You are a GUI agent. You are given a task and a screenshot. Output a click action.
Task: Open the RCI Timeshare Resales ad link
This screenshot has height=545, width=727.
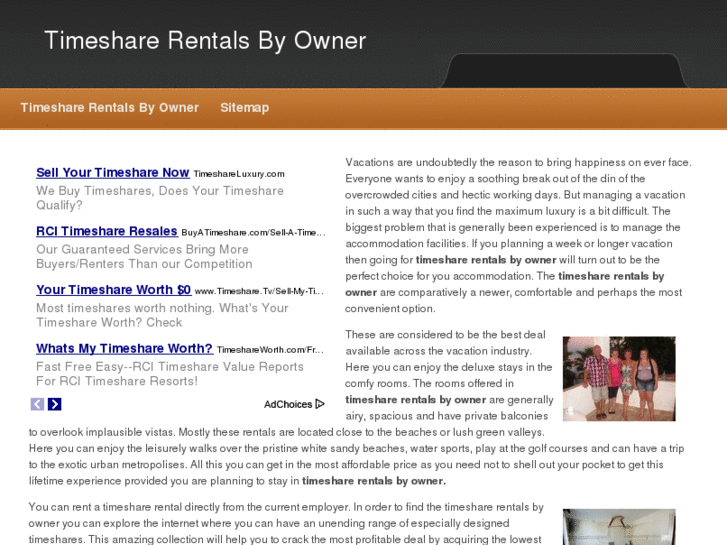pos(107,231)
